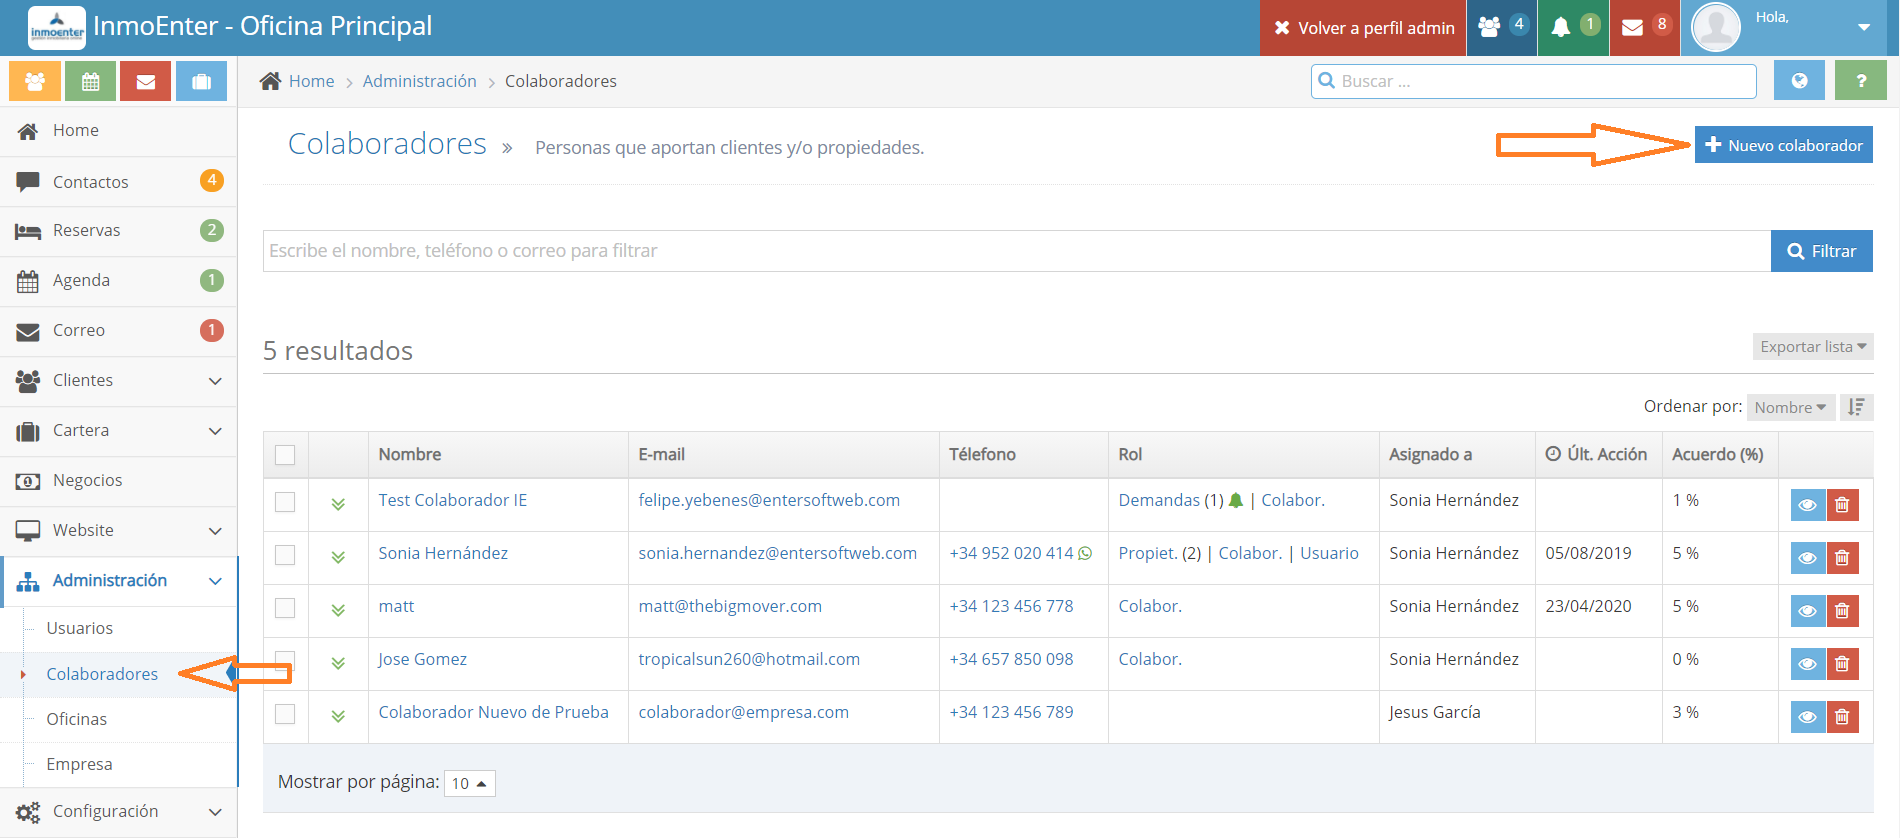Open the Ordenar por Nombre dropdown
This screenshot has height=838, width=1900.
click(x=1790, y=407)
